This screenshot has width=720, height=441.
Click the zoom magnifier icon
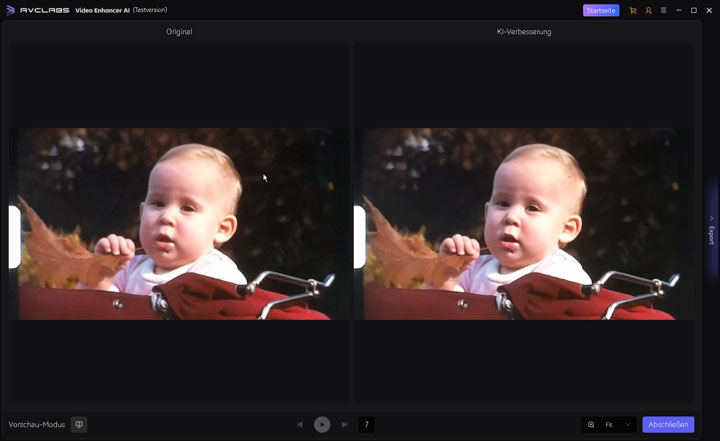pyautogui.click(x=591, y=424)
